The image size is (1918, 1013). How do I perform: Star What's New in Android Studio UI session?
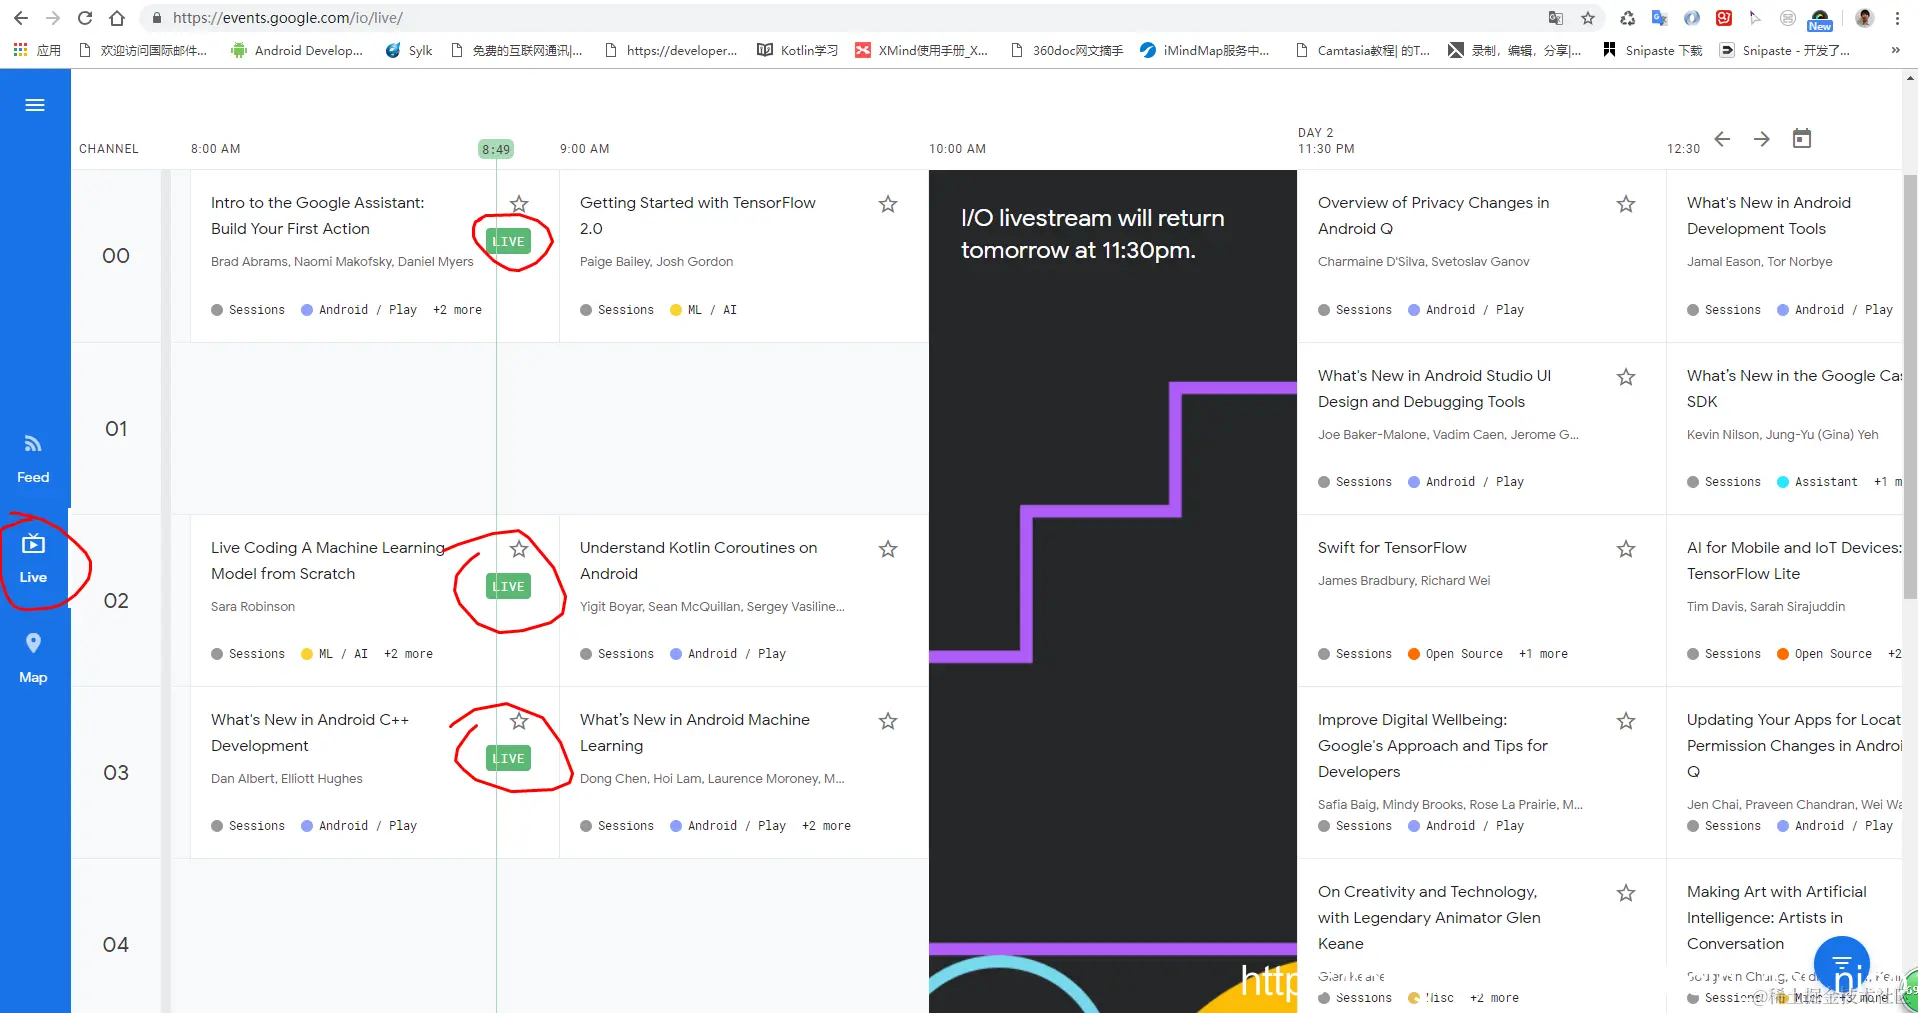(x=1626, y=377)
